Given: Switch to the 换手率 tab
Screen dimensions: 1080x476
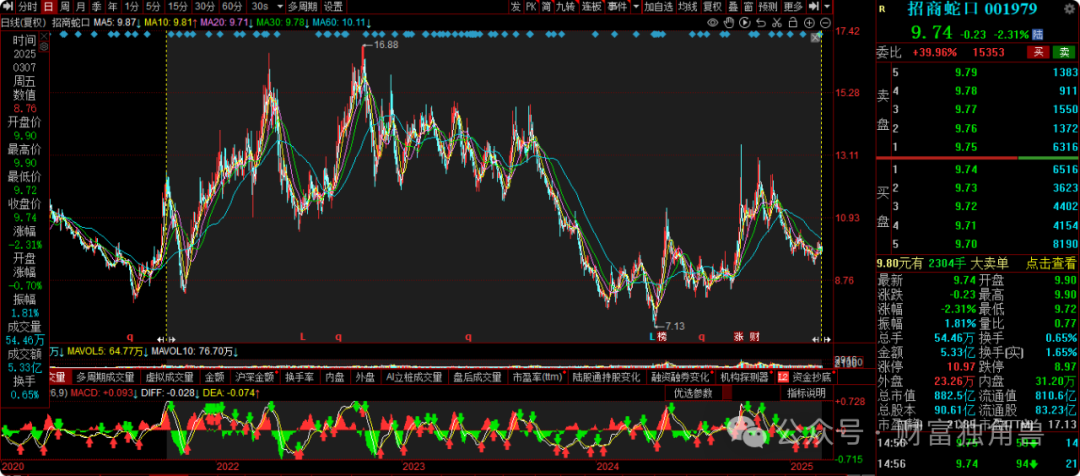Looking at the screenshot, I should pyautogui.click(x=300, y=377).
